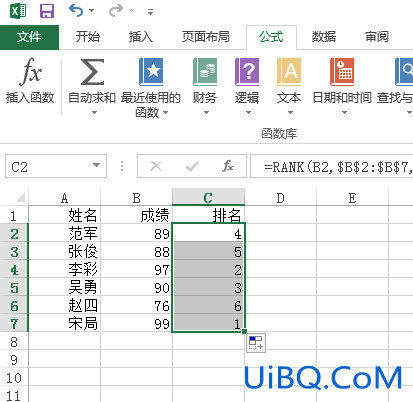Select the cell containing 范军

[64, 233]
